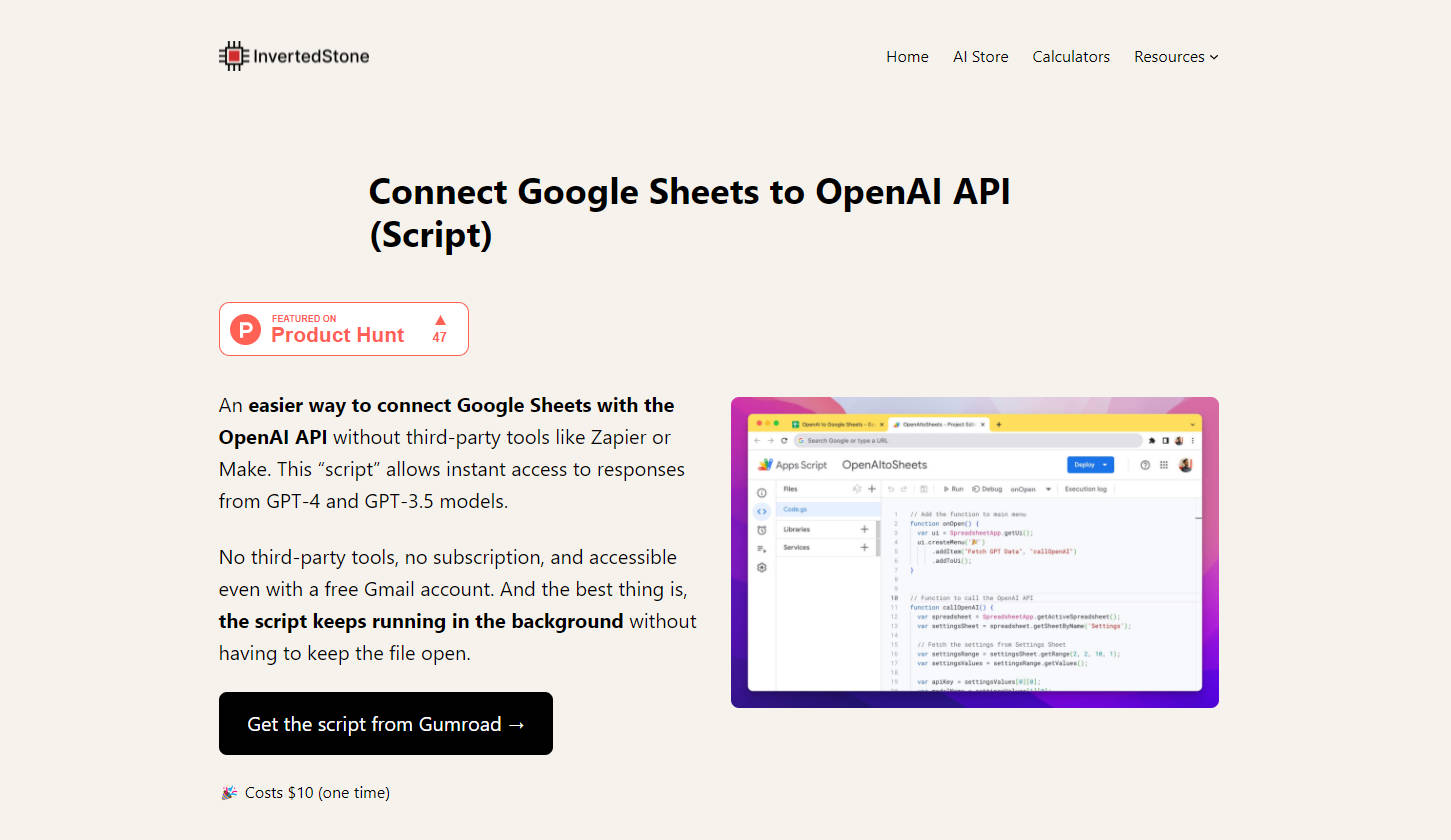
Task: Click the InvertedStone logo
Action: pos(293,56)
